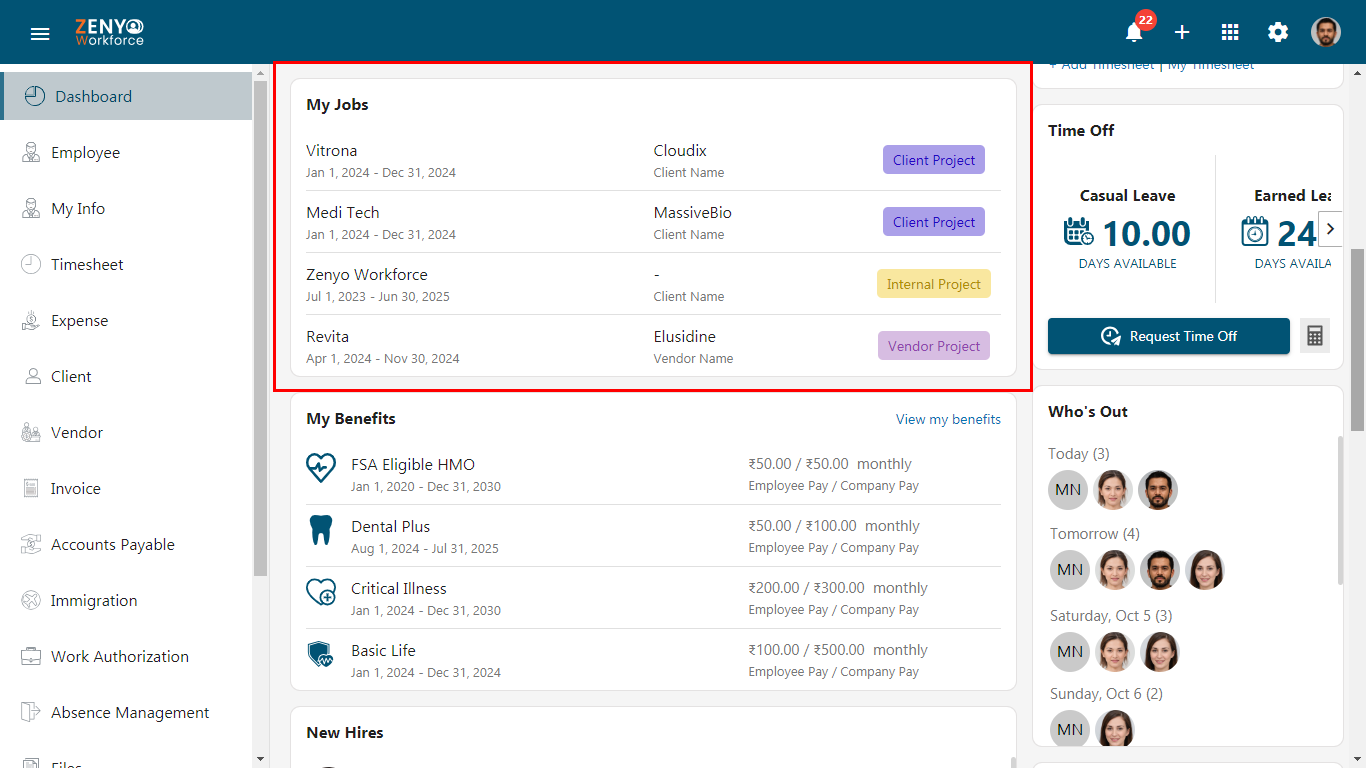Click the Request Time Off button
Image resolution: width=1366 pixels, height=768 pixels.
1169,336
